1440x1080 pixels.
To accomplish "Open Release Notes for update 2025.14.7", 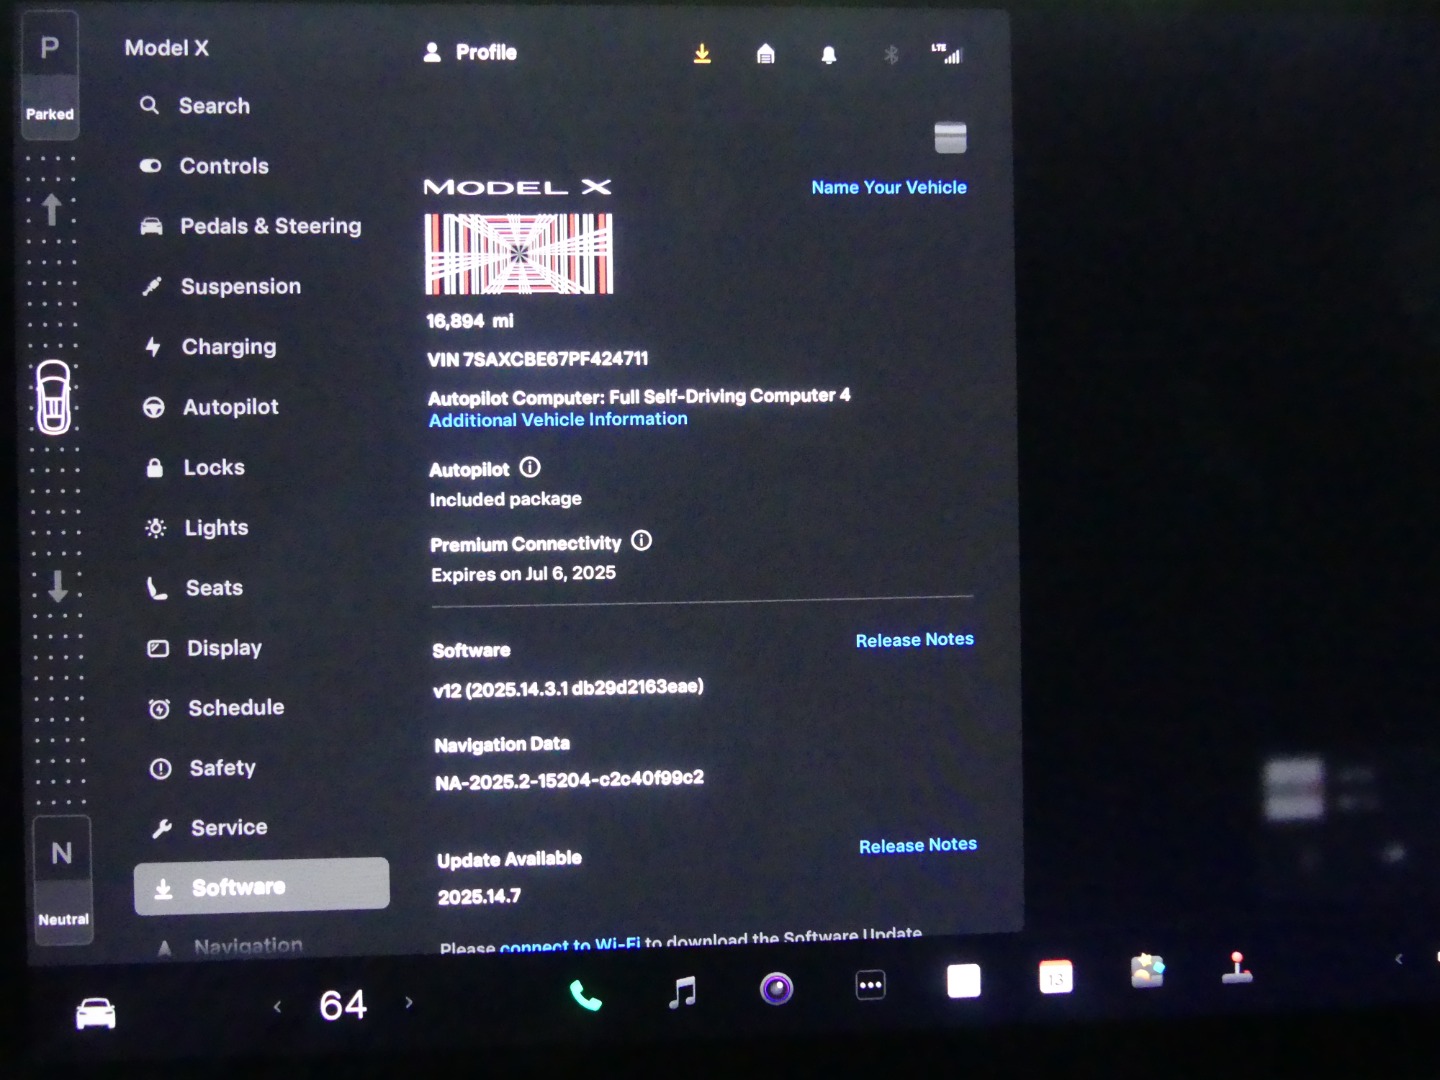I will [x=917, y=845].
